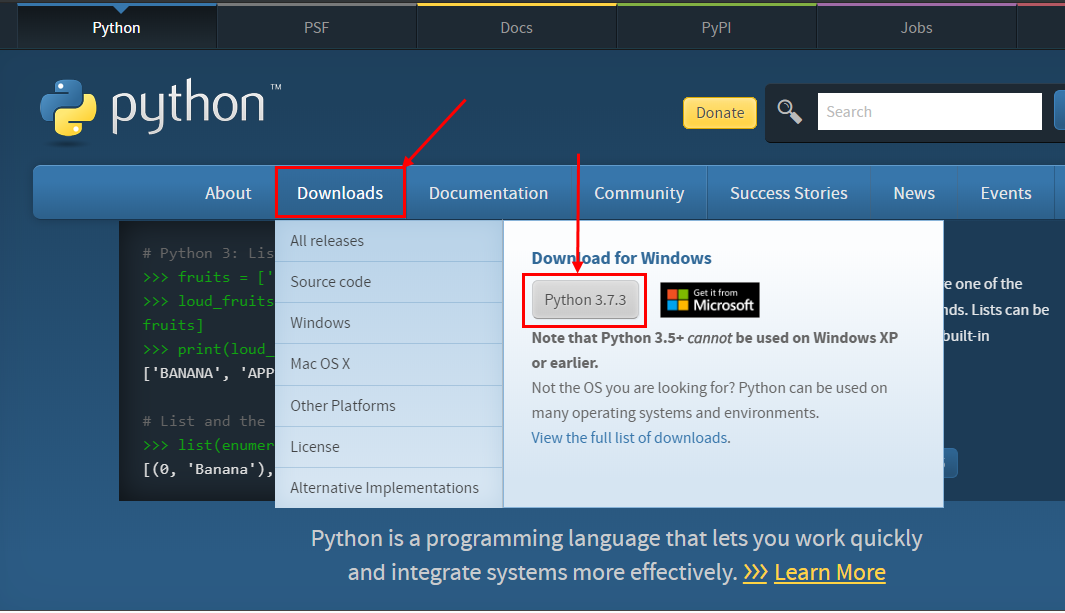Click the code comment '# Python 3: Lis'
Viewport: 1065px width, 613px height.
pos(208,253)
